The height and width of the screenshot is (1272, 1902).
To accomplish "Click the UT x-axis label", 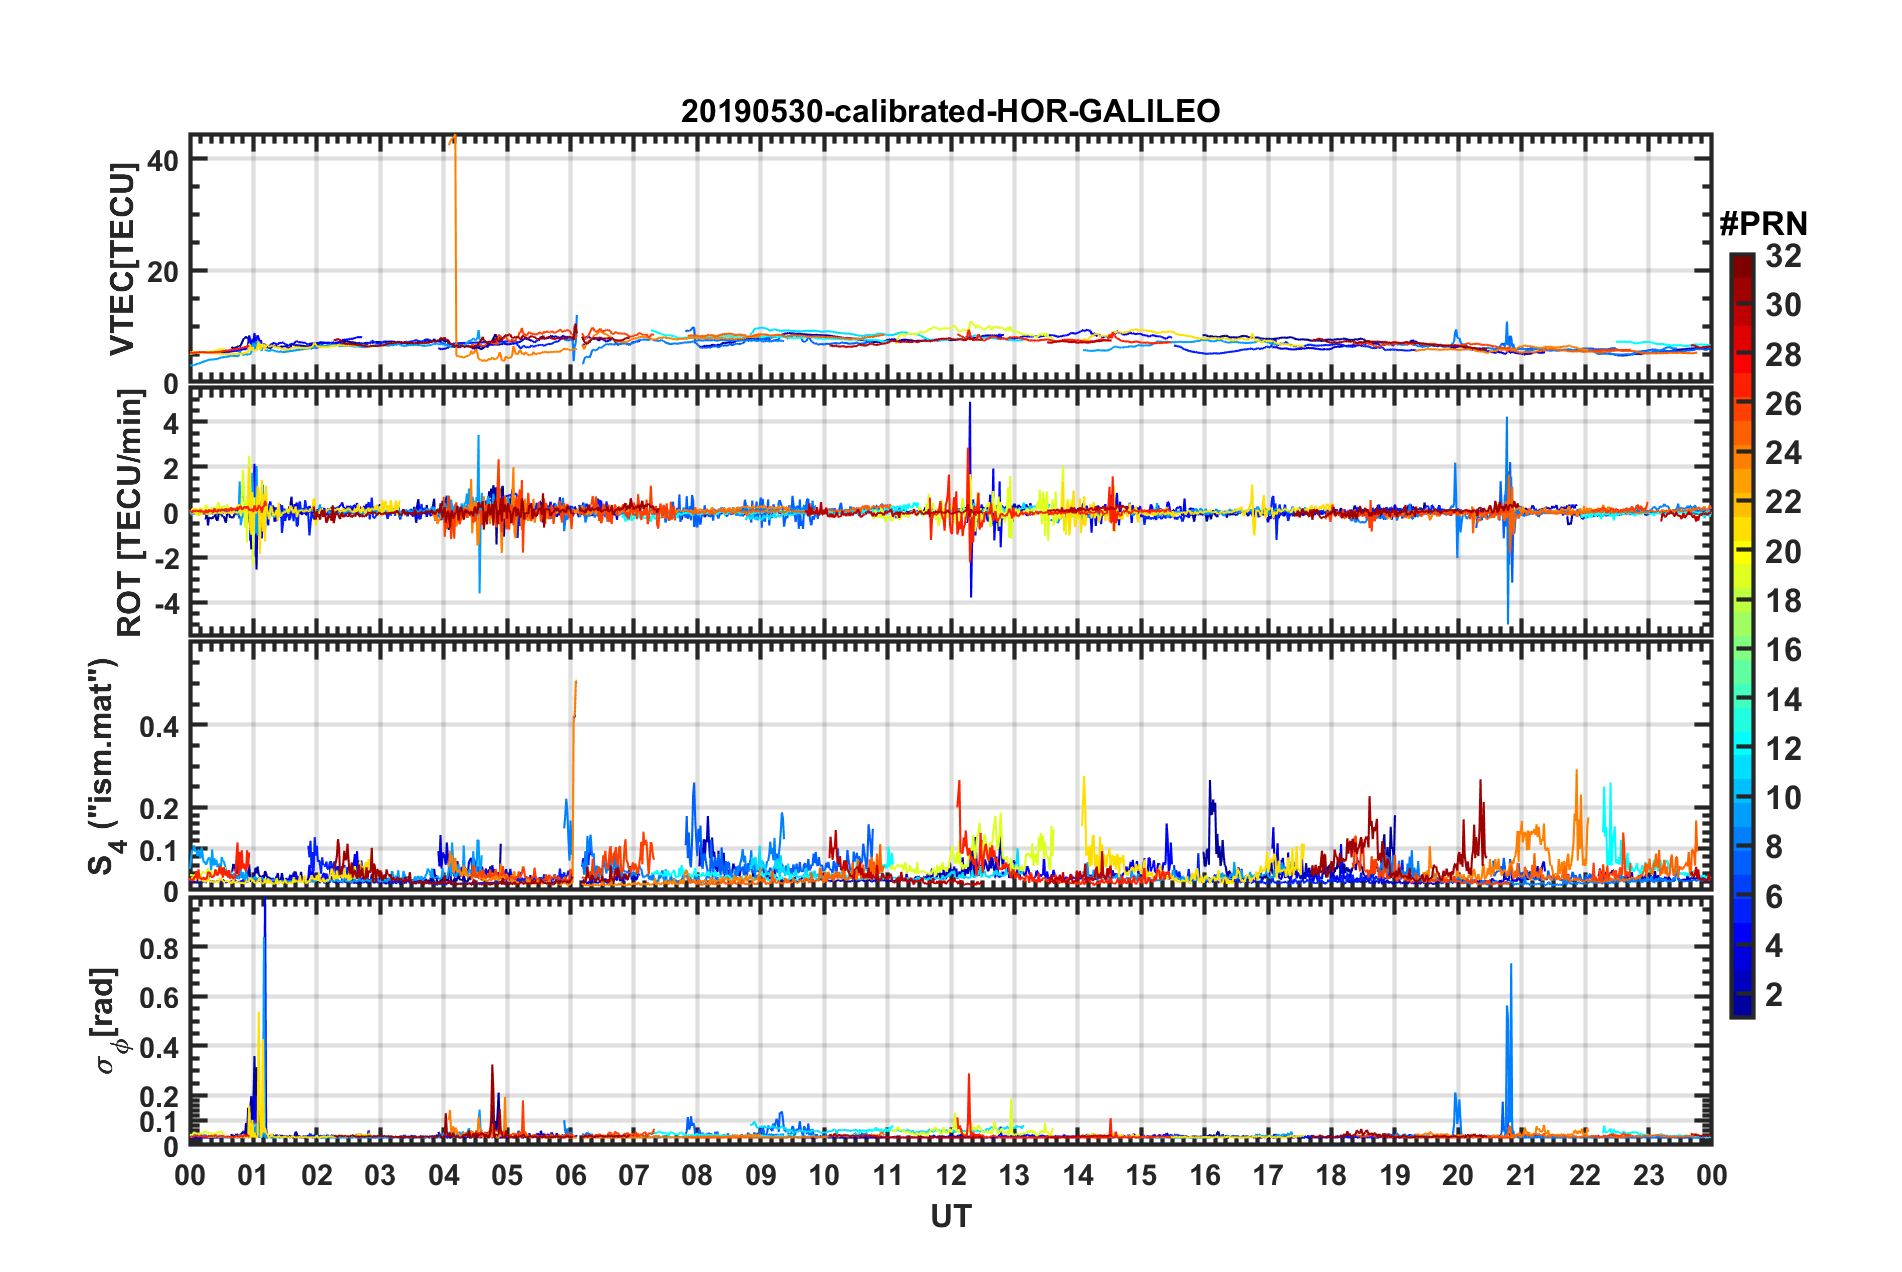I will [x=950, y=1216].
